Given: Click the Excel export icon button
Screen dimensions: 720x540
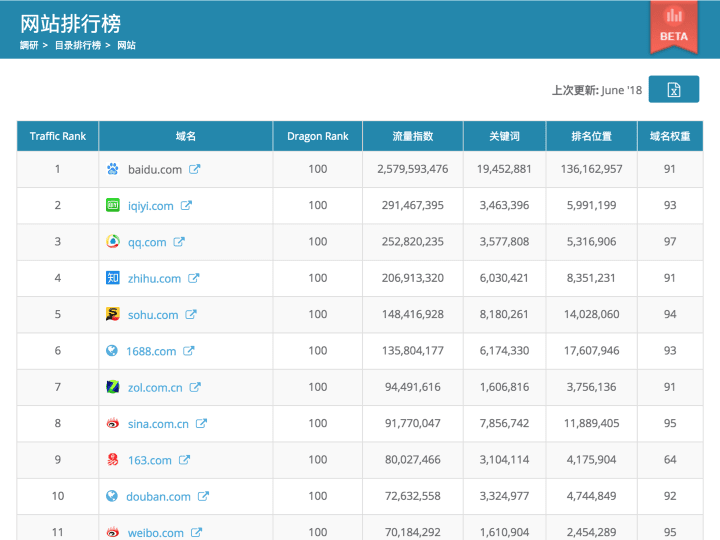Looking at the screenshot, I should tap(673, 89).
